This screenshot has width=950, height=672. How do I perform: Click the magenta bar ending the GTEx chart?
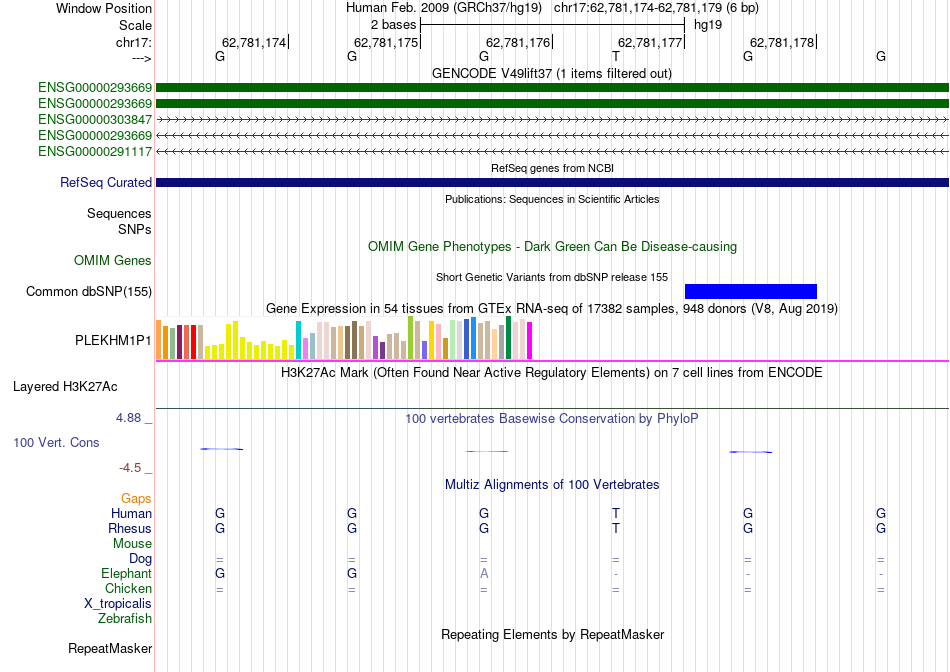tap(530, 341)
